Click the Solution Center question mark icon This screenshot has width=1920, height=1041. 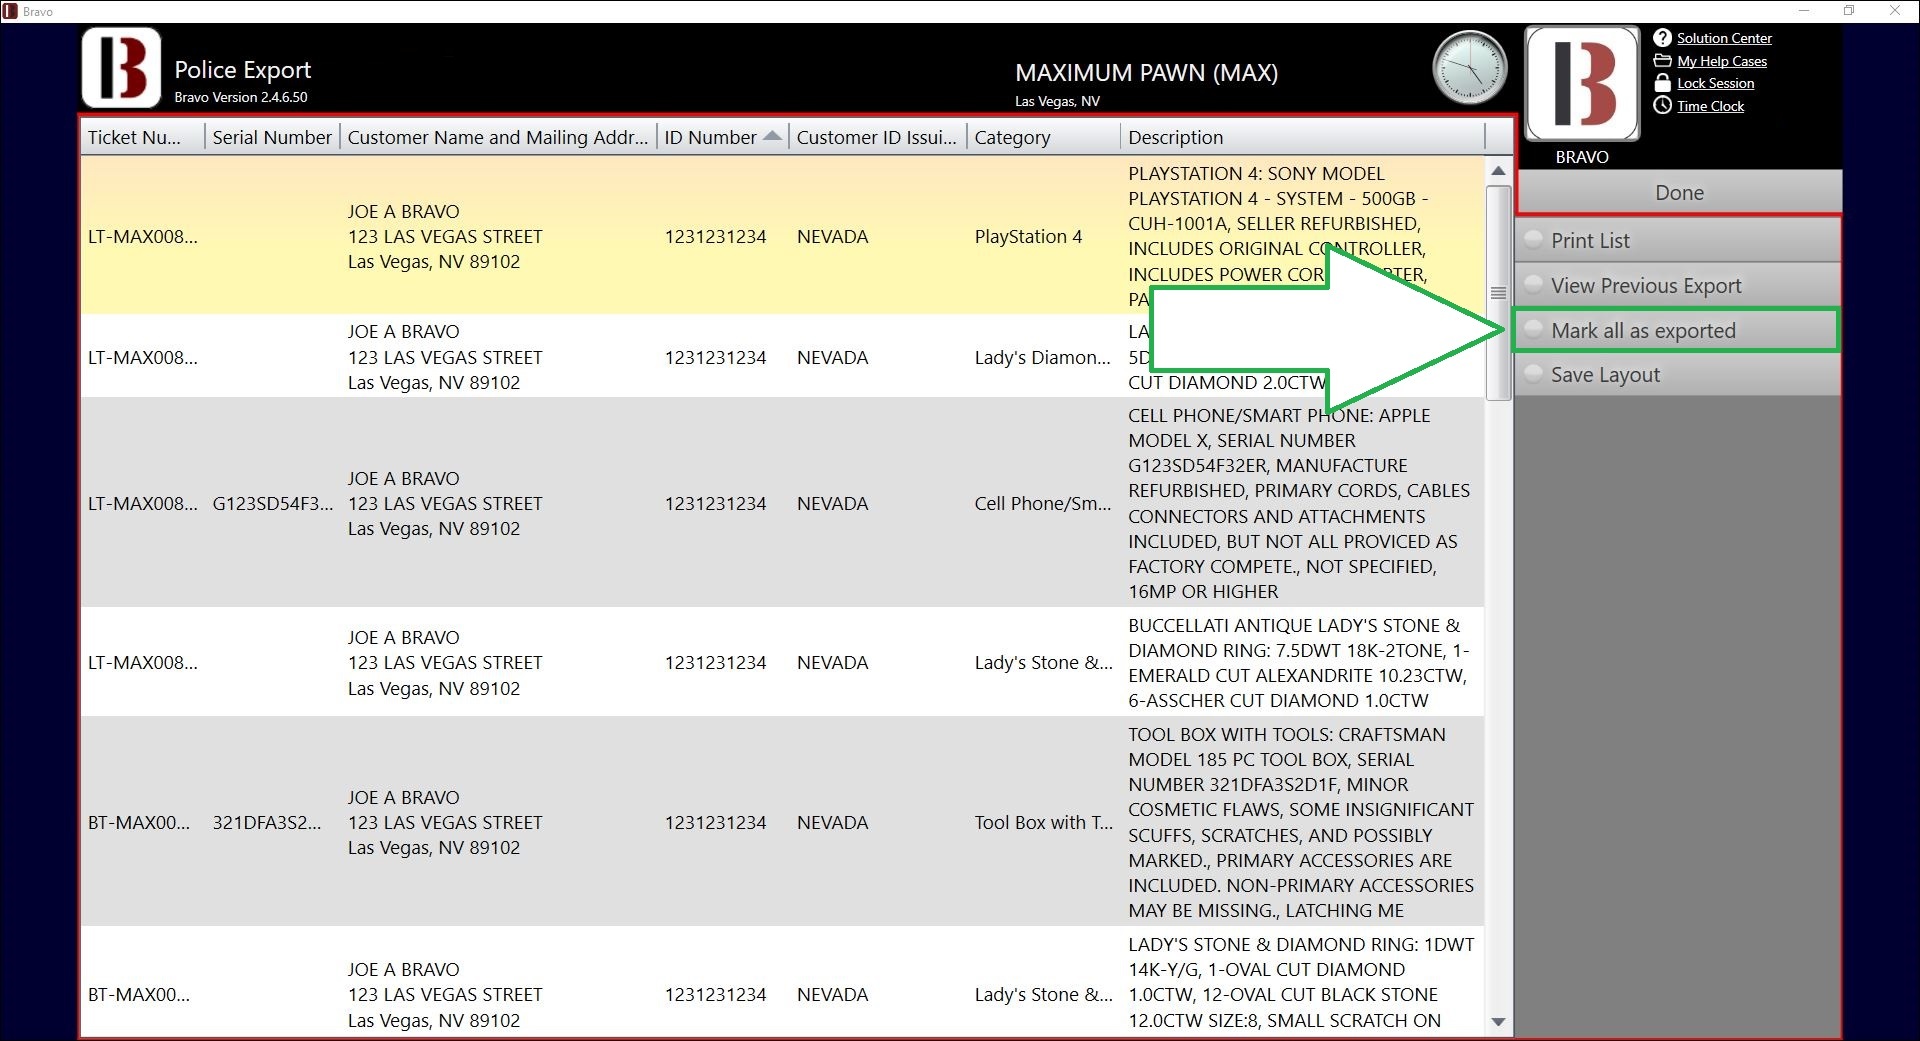pos(1662,38)
